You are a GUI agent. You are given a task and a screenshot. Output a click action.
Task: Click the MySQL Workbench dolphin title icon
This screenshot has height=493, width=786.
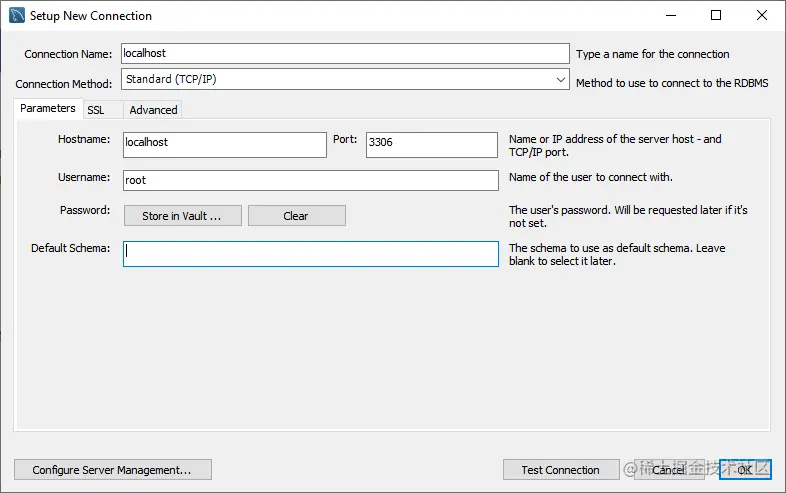click(x=17, y=16)
